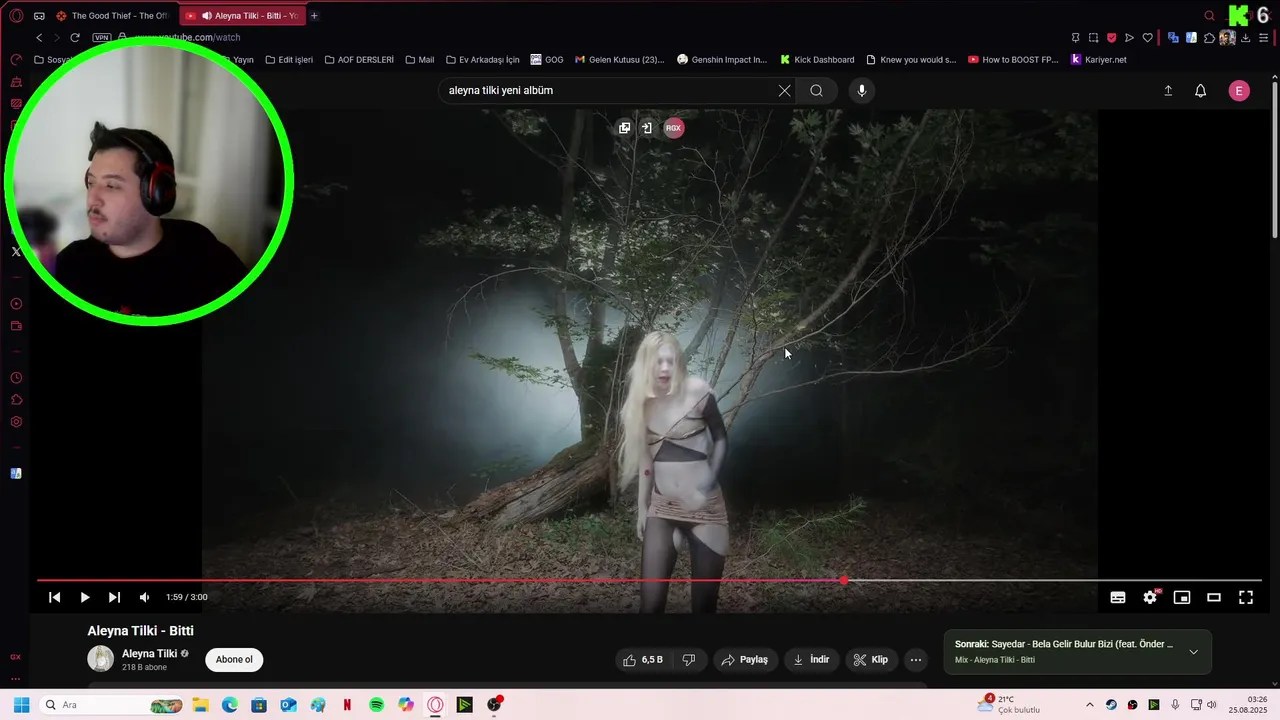Skip to the next video
The height and width of the screenshot is (720, 1280).
(x=114, y=597)
